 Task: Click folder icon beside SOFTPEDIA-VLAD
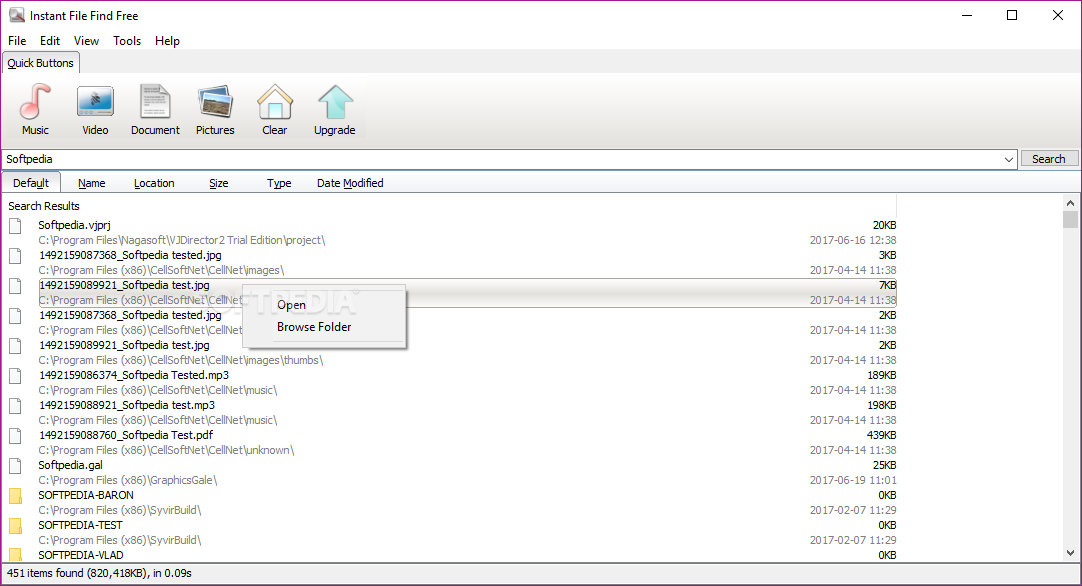click(15, 554)
